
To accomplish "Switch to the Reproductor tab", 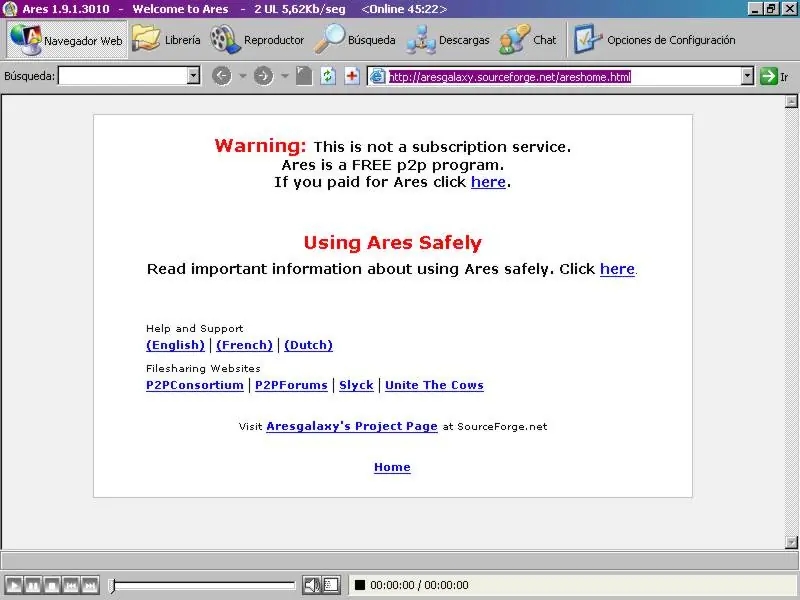I will click(x=257, y=40).
